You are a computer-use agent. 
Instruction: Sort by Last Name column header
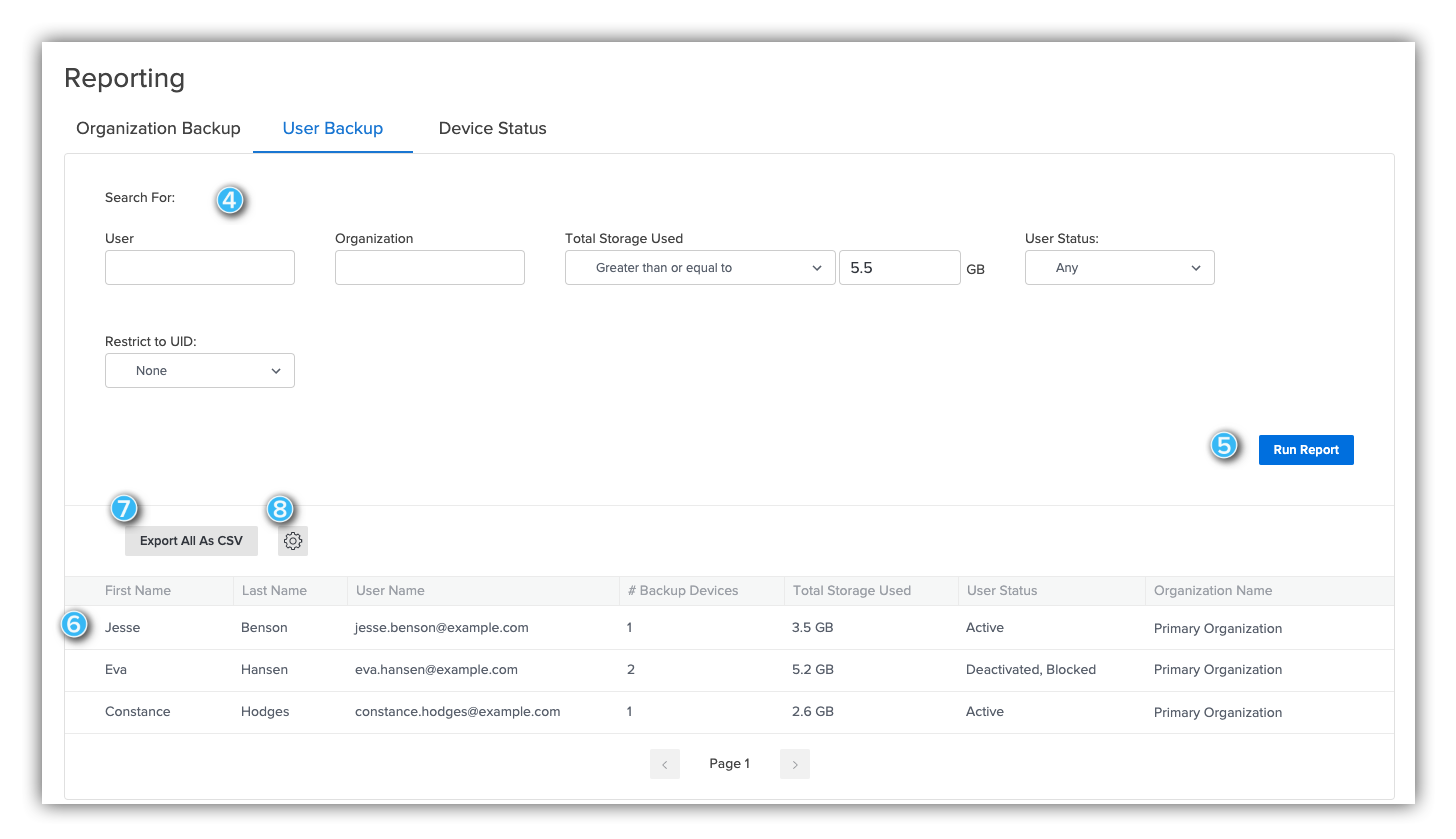[274, 591]
